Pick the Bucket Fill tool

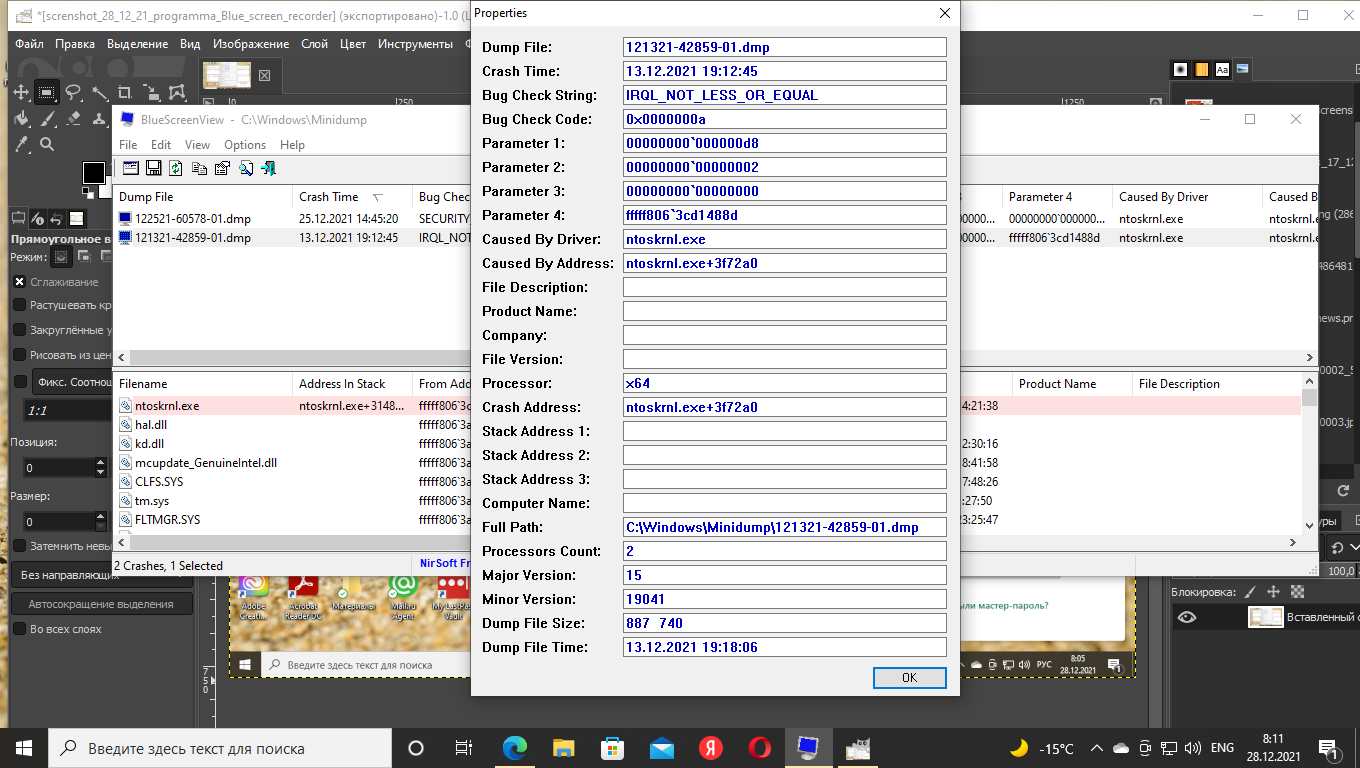pyautogui.click(x=20, y=119)
